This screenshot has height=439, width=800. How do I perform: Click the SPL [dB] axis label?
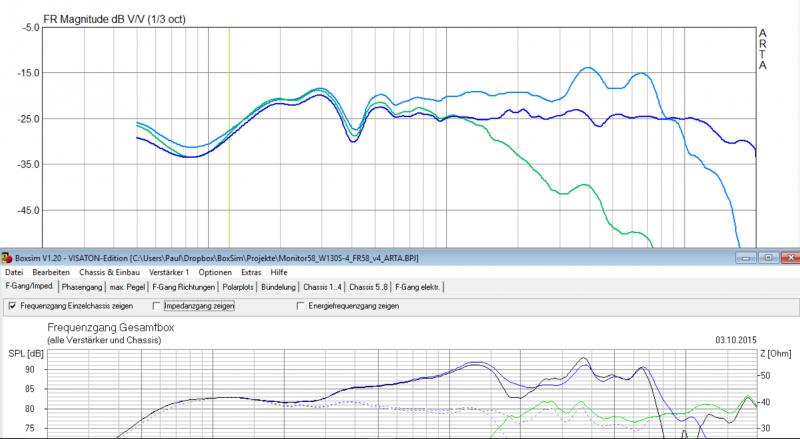coord(26,354)
